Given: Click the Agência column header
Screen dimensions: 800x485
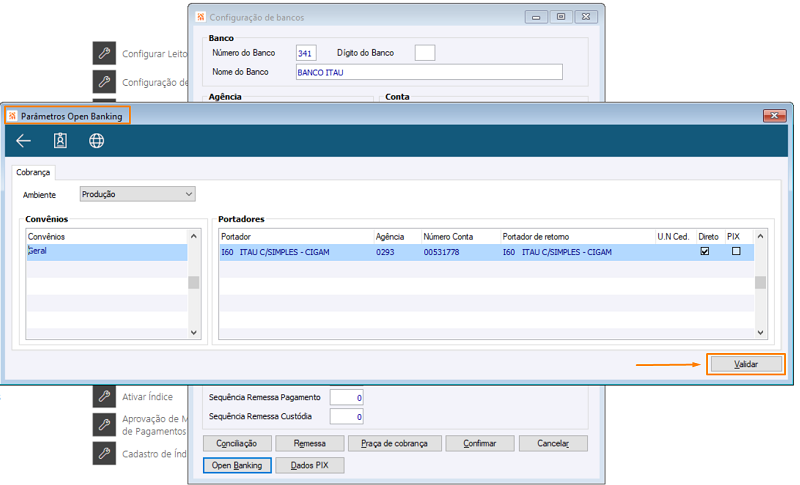Looking at the screenshot, I should click(397, 237).
